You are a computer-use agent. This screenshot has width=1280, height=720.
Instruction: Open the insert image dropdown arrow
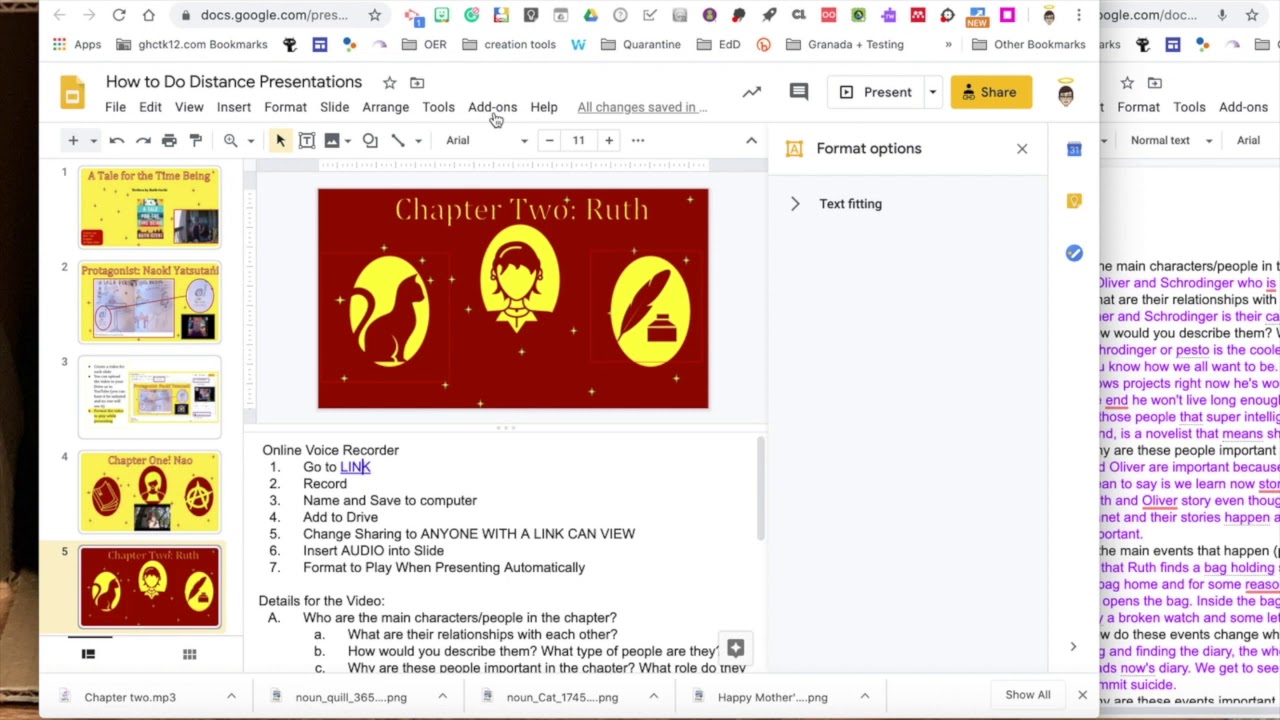[x=347, y=141]
